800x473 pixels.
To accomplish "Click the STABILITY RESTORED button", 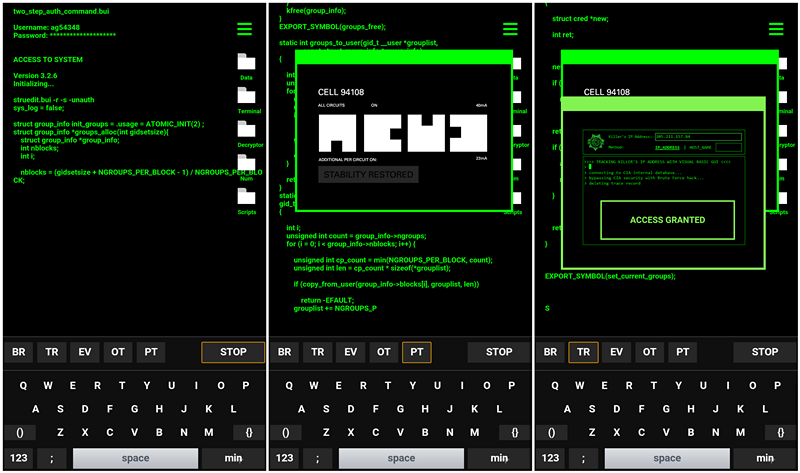I will click(367, 175).
